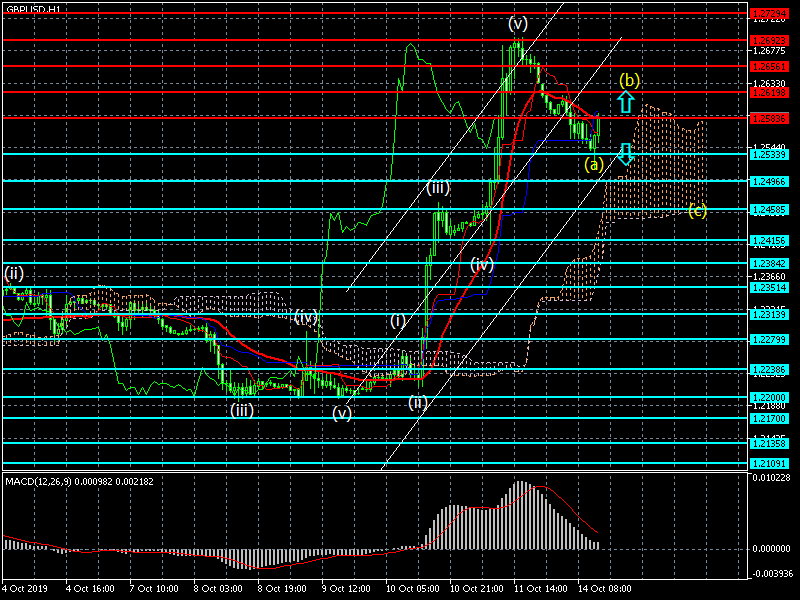This screenshot has width=800, height=600.
Task: Click the red 1.27294 price level tag
Action: 773,15
